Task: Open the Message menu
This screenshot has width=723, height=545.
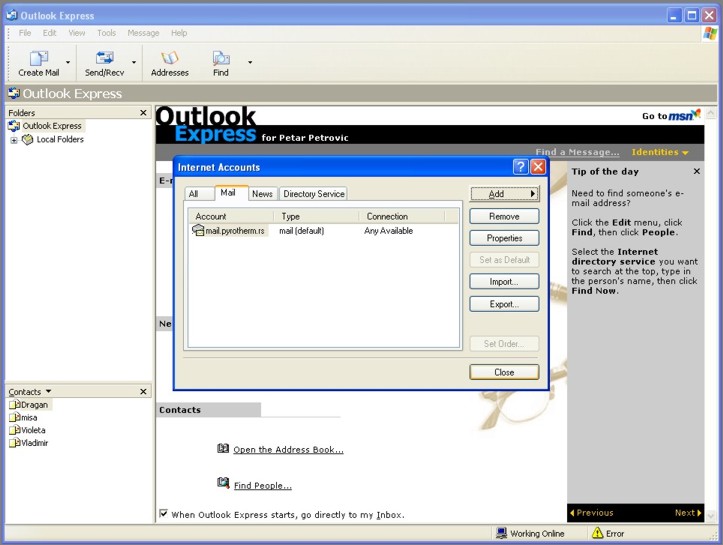Action: pos(143,33)
